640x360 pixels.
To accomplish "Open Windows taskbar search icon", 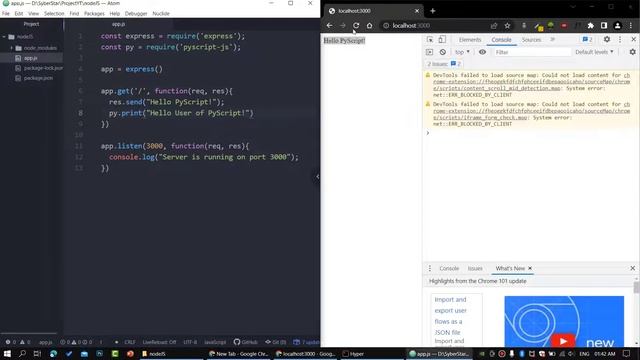I will (22, 354).
